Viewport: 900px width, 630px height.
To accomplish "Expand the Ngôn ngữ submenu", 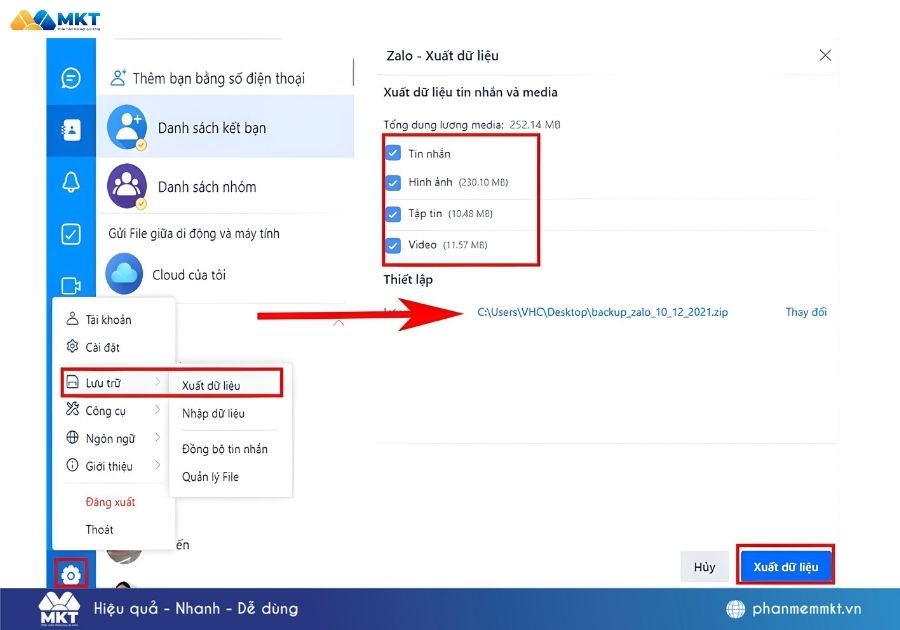I will 110,437.
